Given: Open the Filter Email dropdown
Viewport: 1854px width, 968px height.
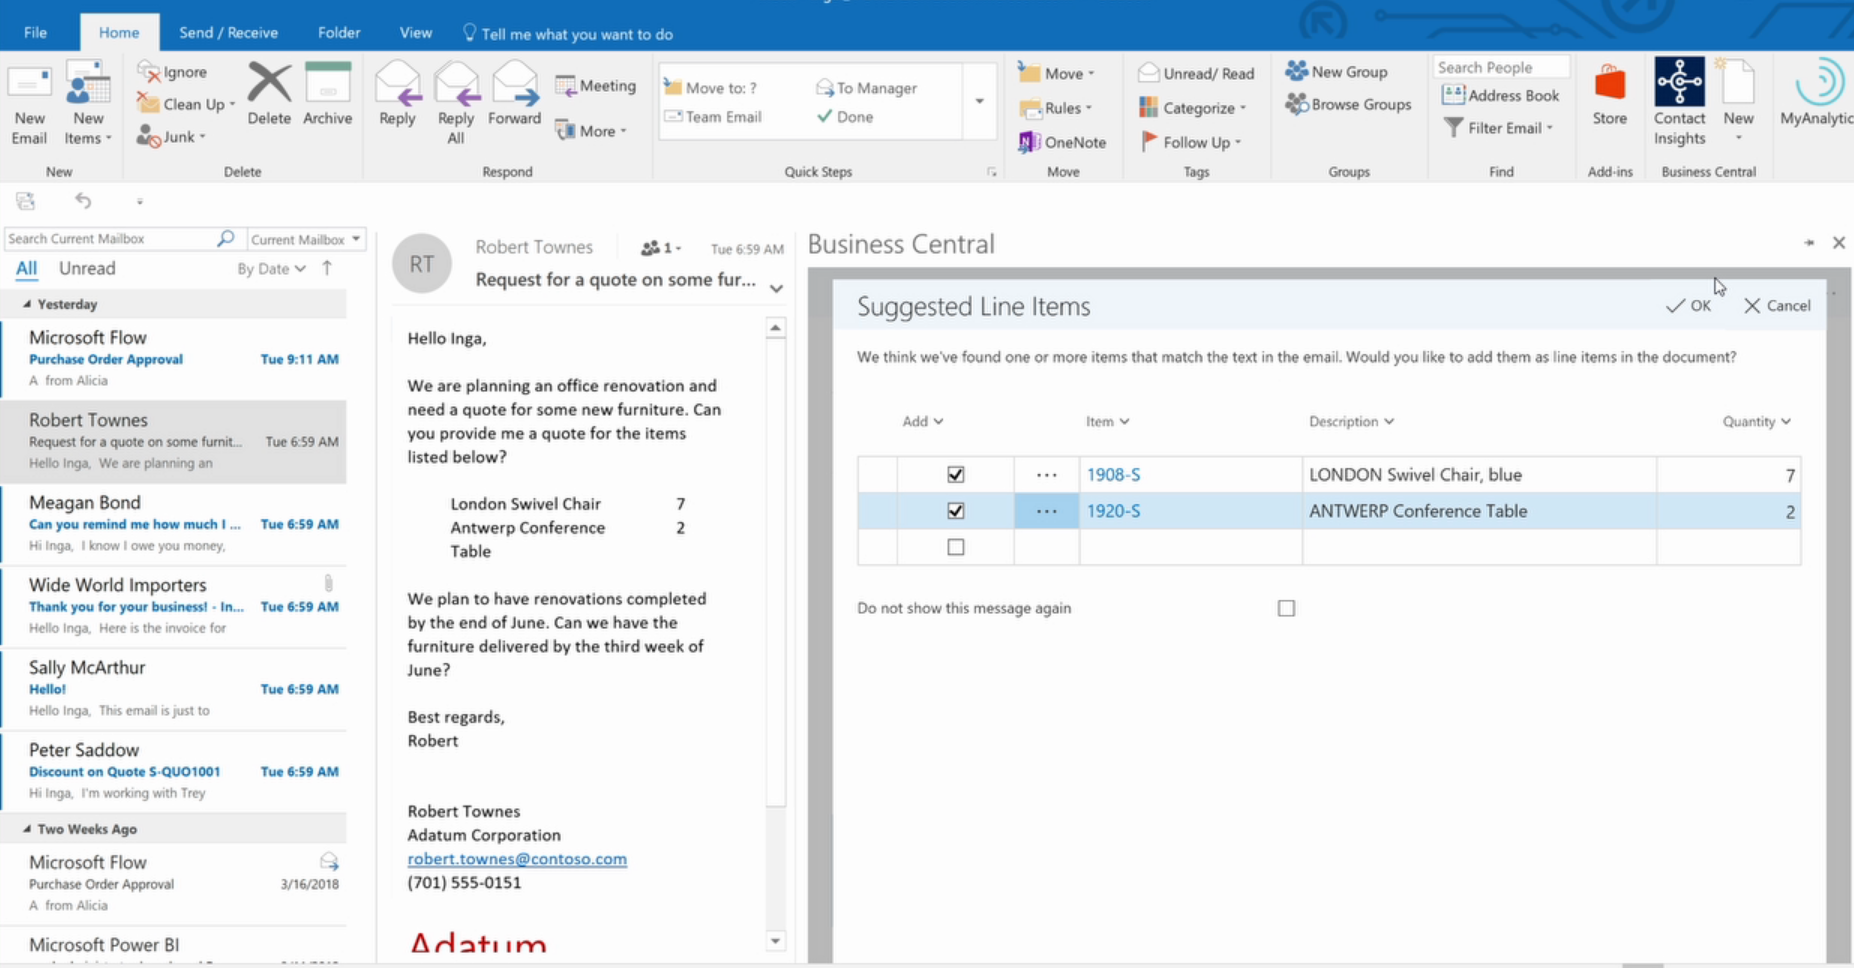Looking at the screenshot, I should coord(1498,128).
